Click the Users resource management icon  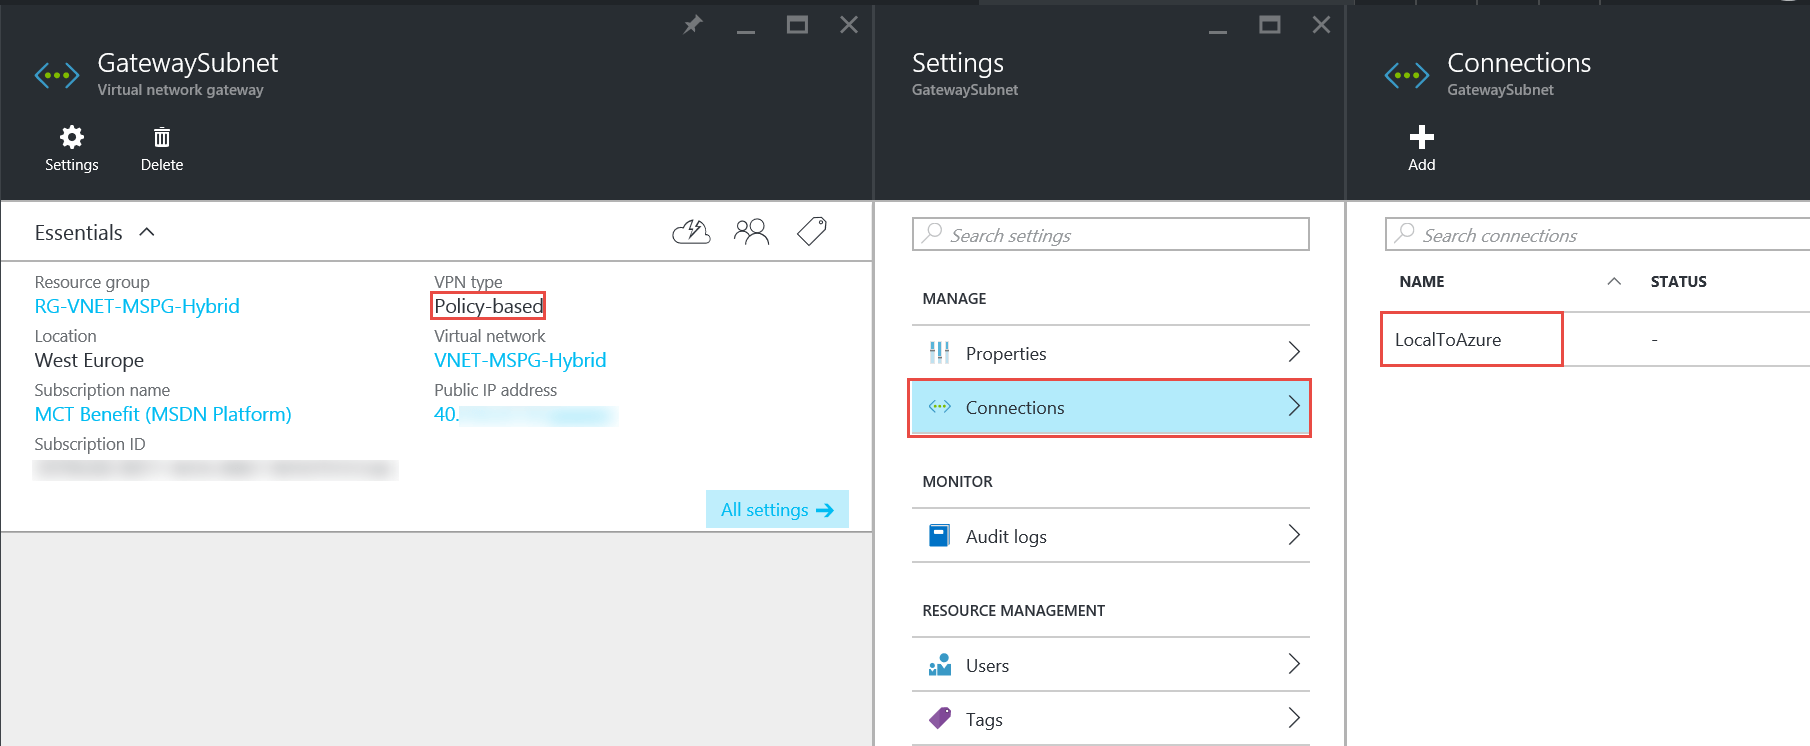pos(939,665)
